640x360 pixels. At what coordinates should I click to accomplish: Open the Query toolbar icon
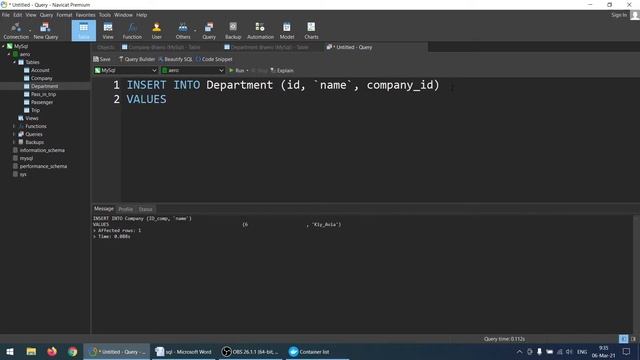pyautogui.click(x=209, y=31)
